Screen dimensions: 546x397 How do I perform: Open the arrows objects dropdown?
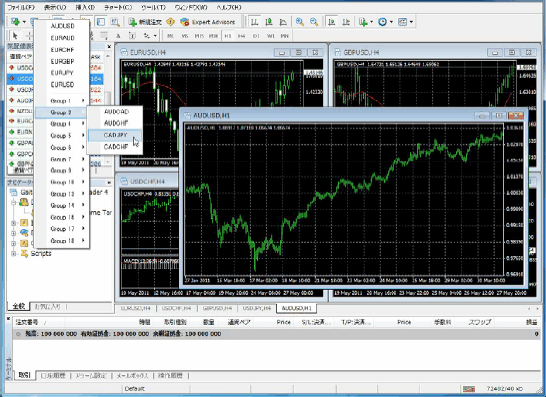155,36
